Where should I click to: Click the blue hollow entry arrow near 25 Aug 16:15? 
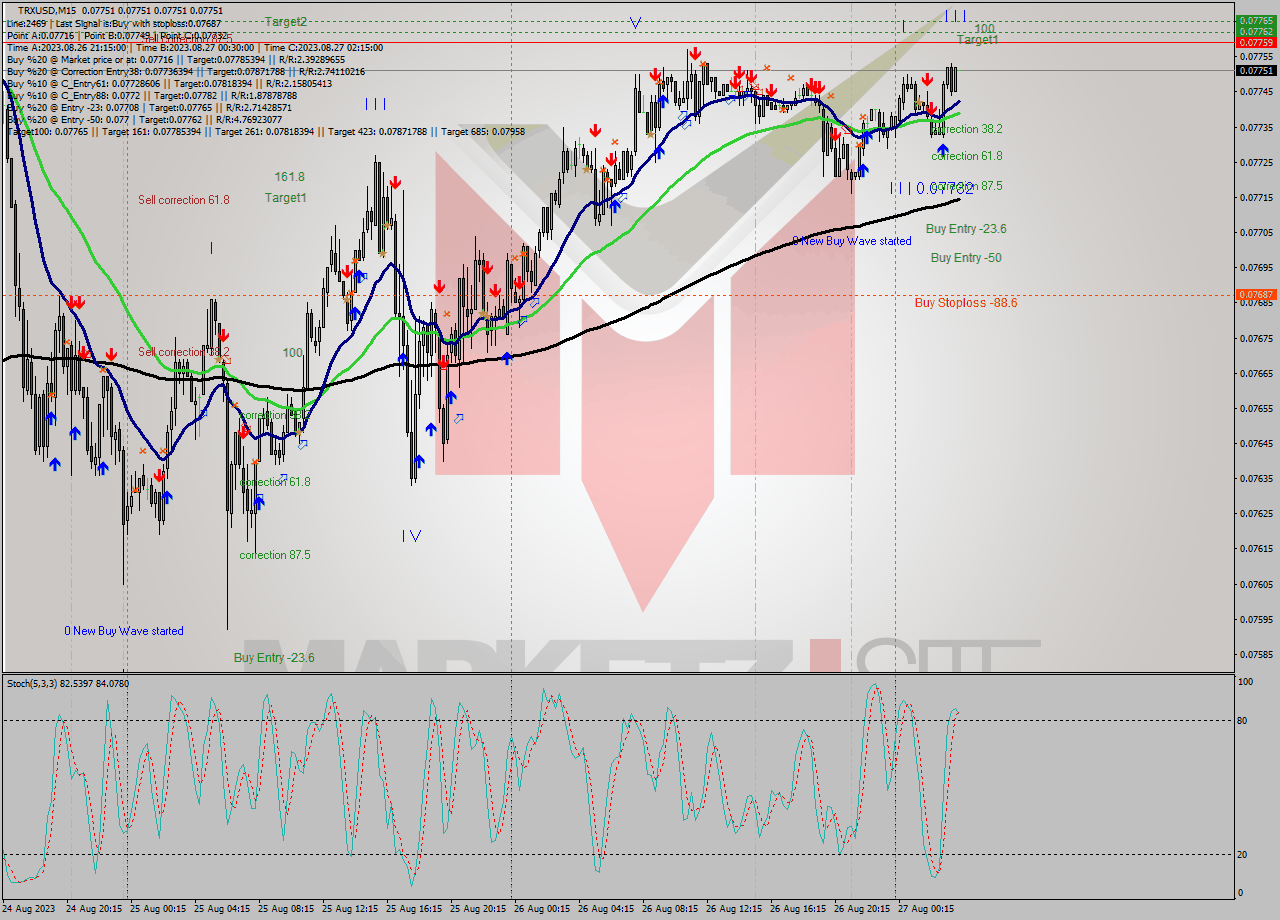tap(460, 420)
